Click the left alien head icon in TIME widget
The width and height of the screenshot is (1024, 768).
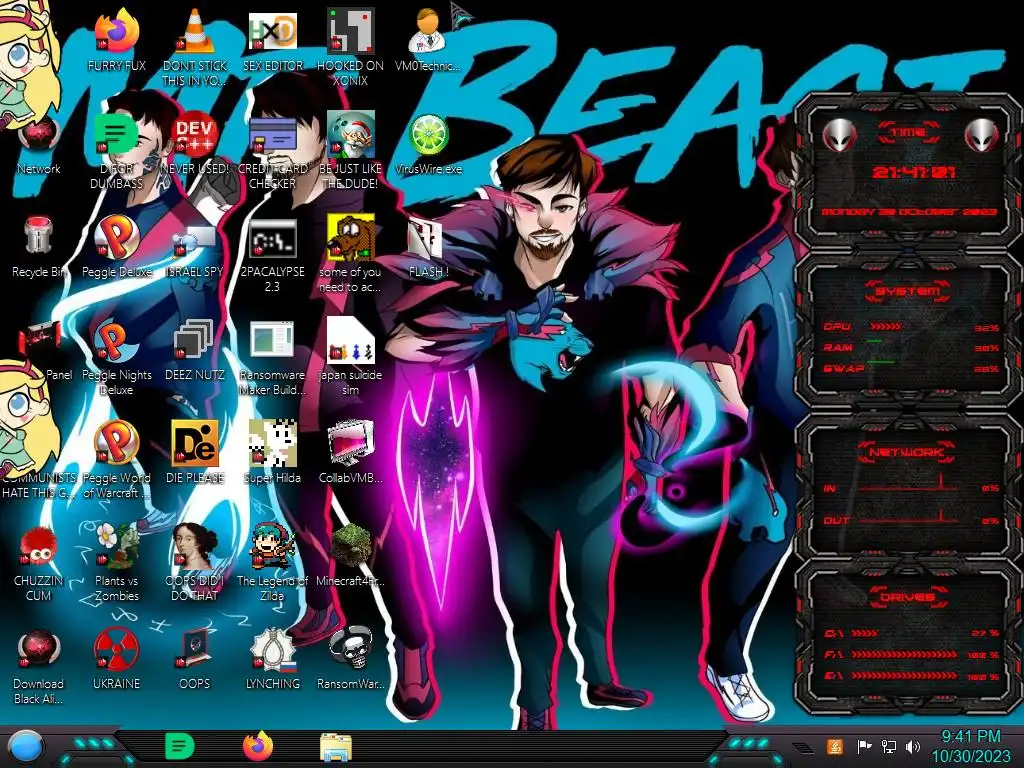click(x=839, y=136)
